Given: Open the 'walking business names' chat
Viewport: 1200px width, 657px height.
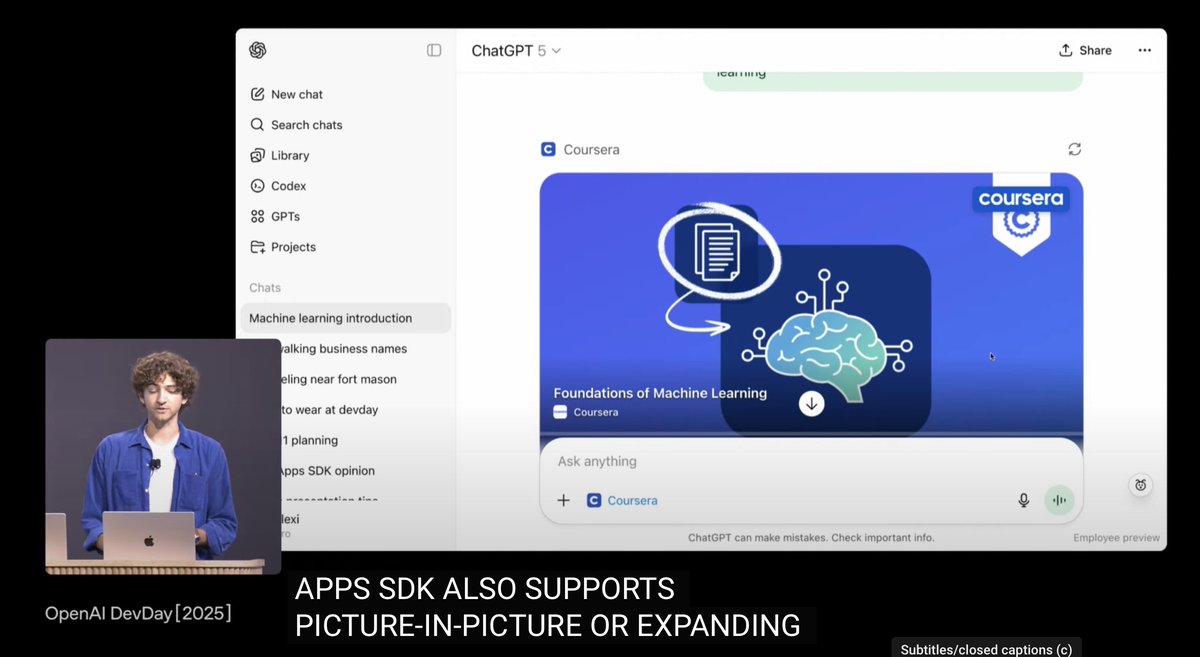Looking at the screenshot, I should pos(345,349).
